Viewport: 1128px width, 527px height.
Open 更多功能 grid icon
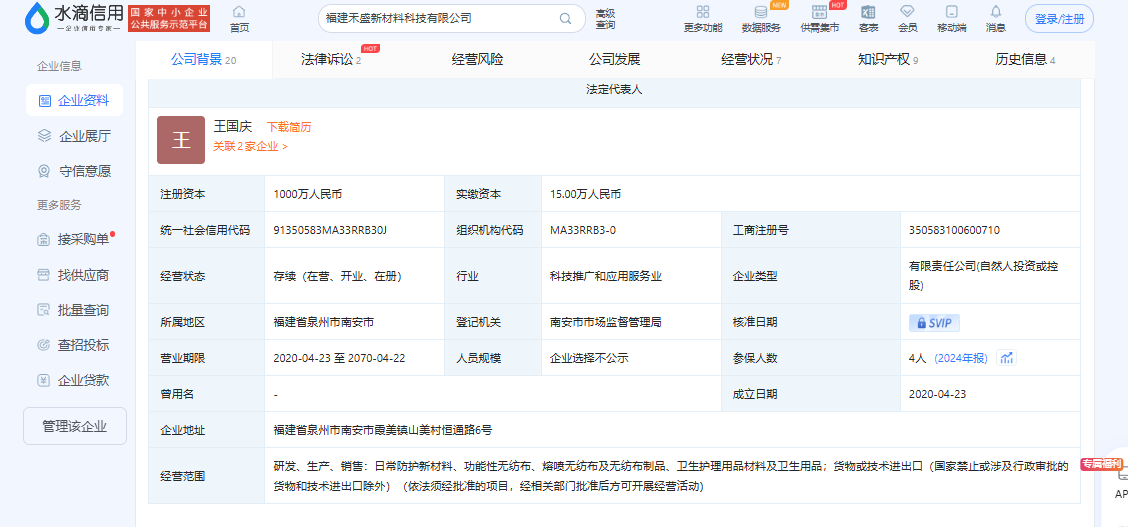pos(702,12)
